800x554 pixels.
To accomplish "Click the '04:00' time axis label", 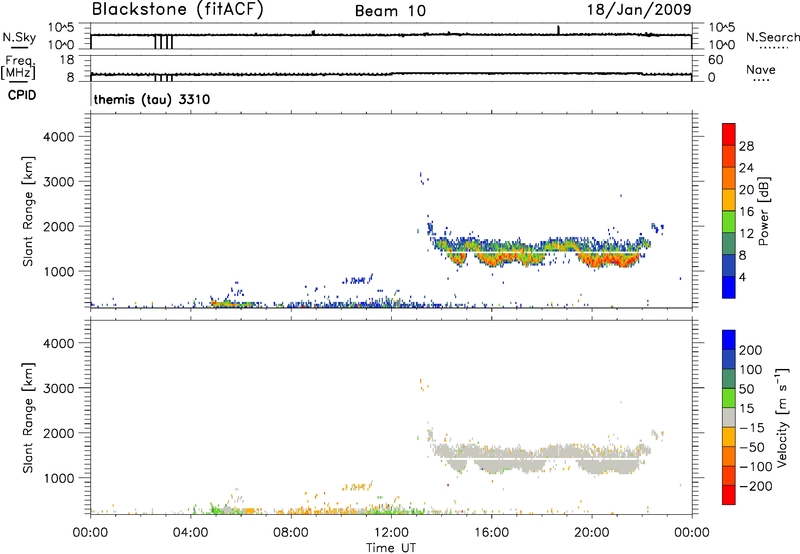I will pos(191,533).
